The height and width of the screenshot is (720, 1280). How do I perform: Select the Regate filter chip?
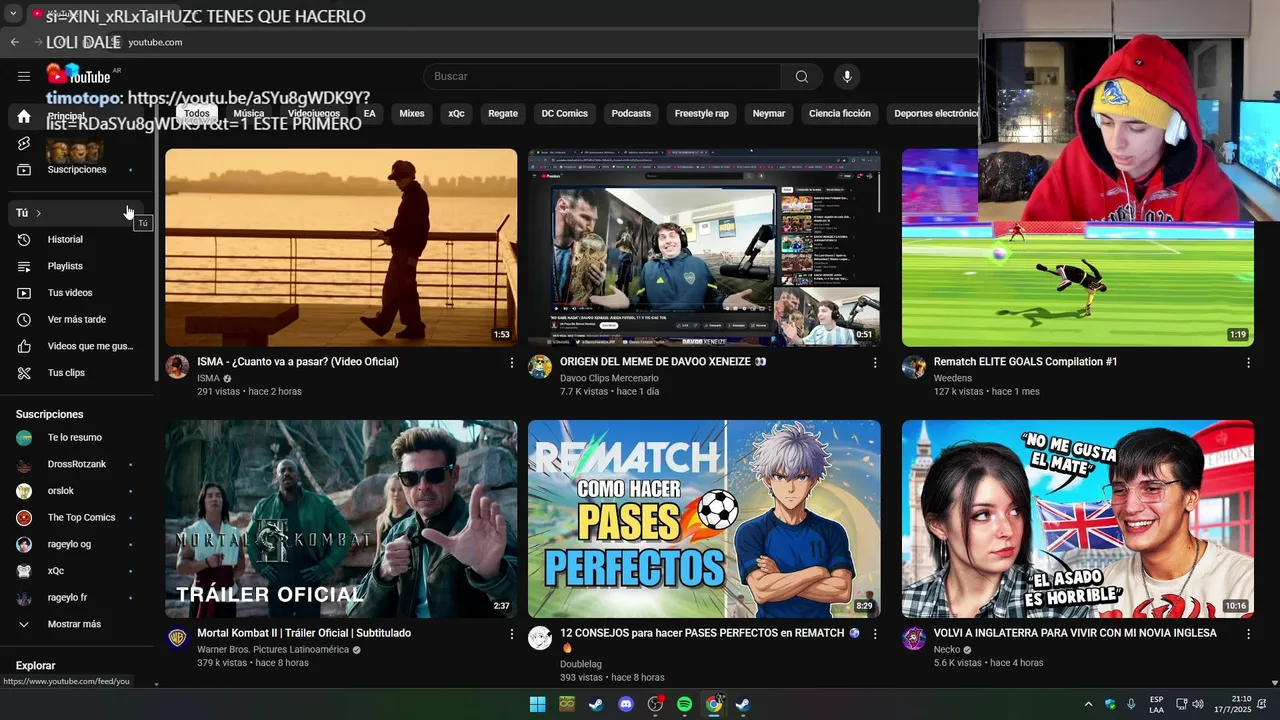click(x=503, y=114)
